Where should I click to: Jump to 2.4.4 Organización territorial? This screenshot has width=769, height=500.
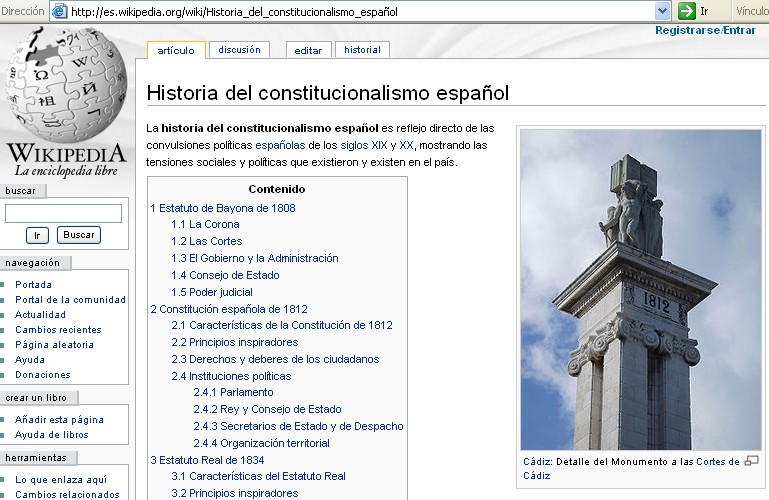(x=261, y=443)
